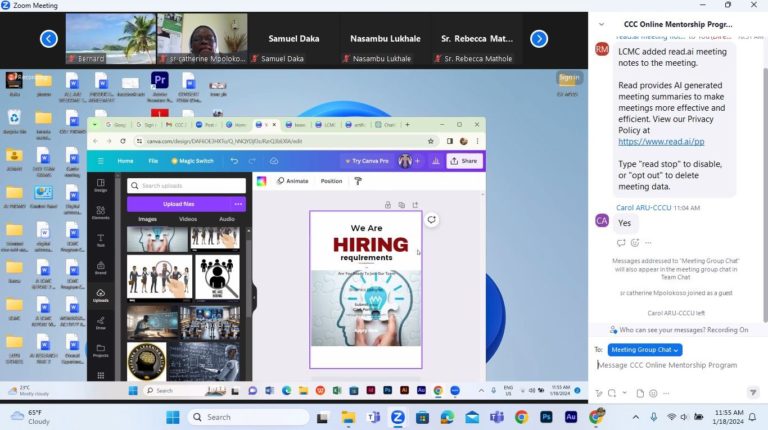Click the Animate button in Canva
The image size is (768, 430).
292,181
